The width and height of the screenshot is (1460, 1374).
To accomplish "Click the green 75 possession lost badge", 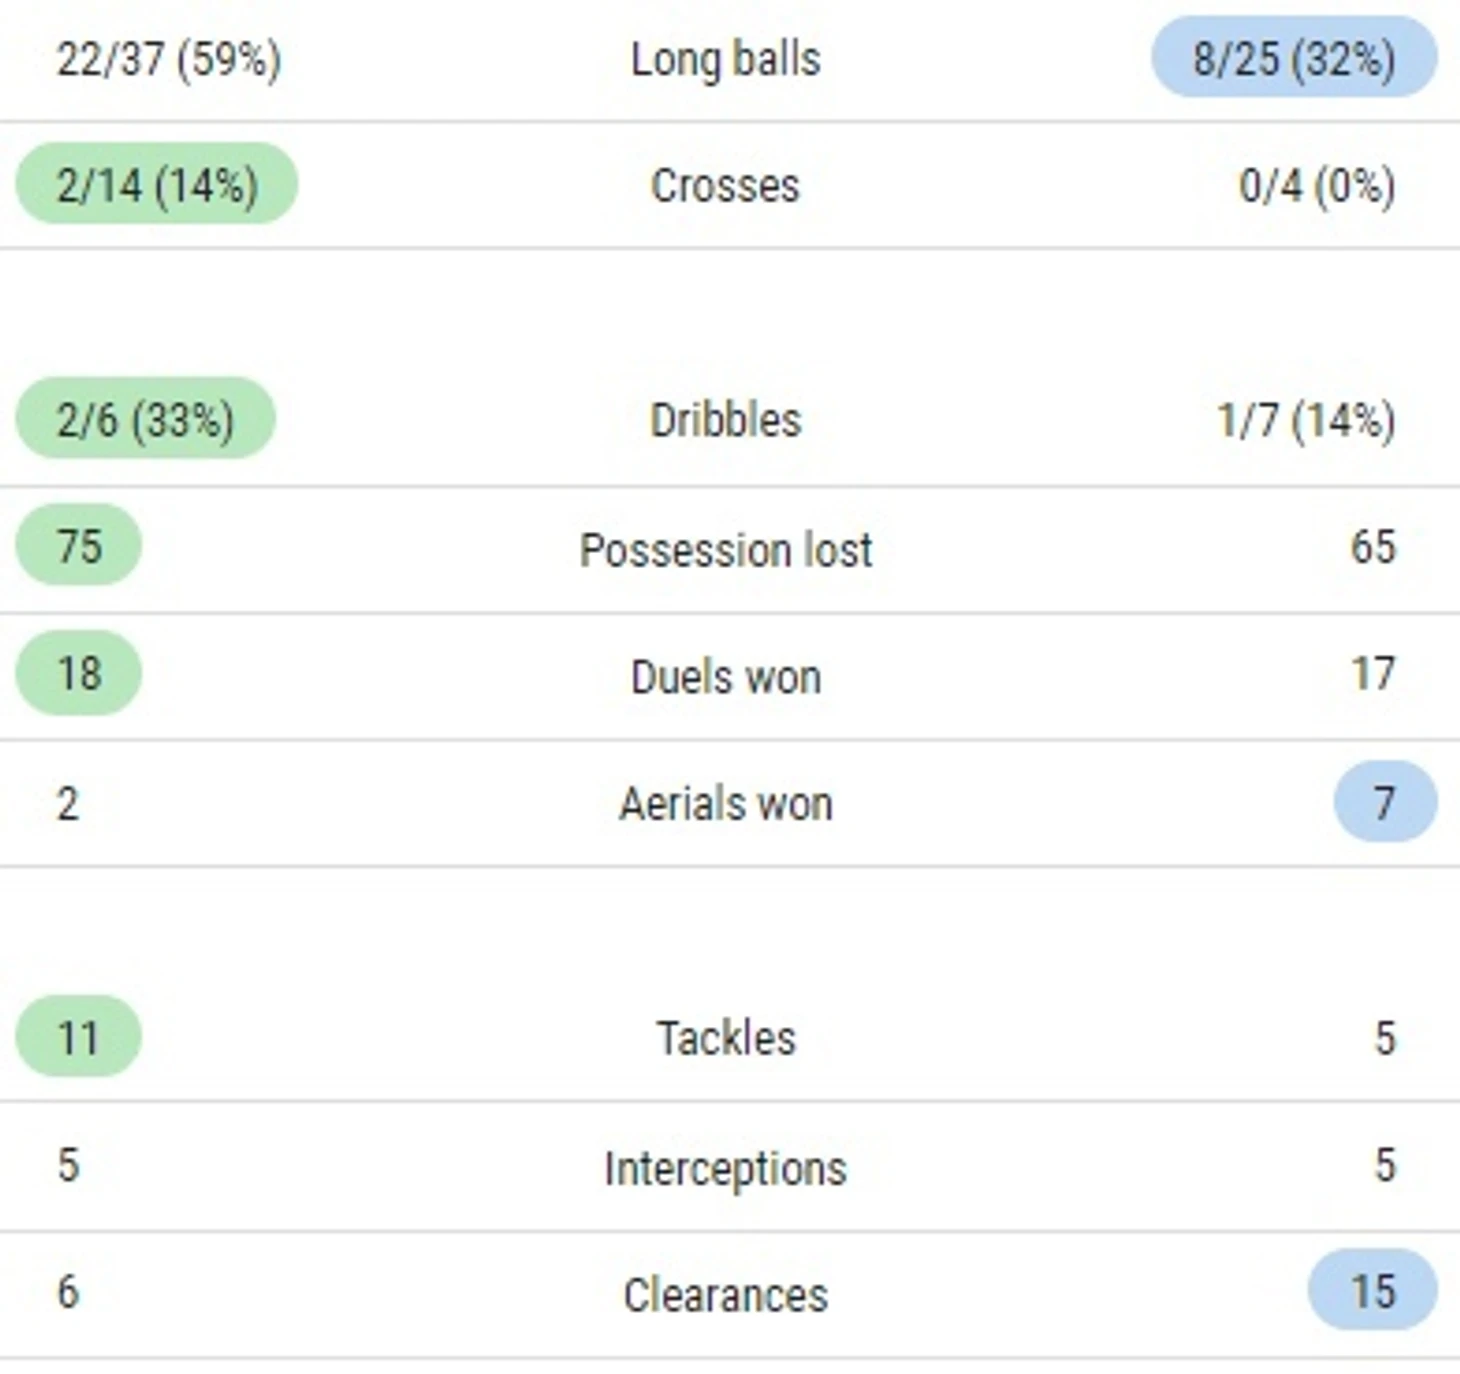I will coord(79,545).
